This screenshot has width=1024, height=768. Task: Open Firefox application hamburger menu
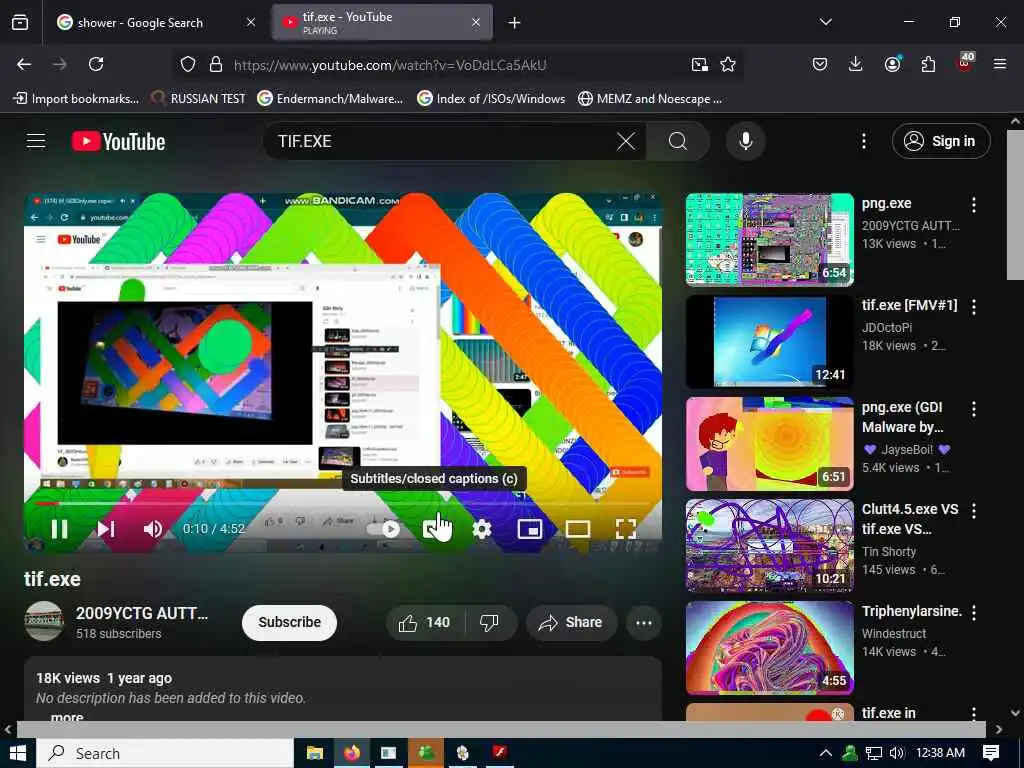[1000, 64]
